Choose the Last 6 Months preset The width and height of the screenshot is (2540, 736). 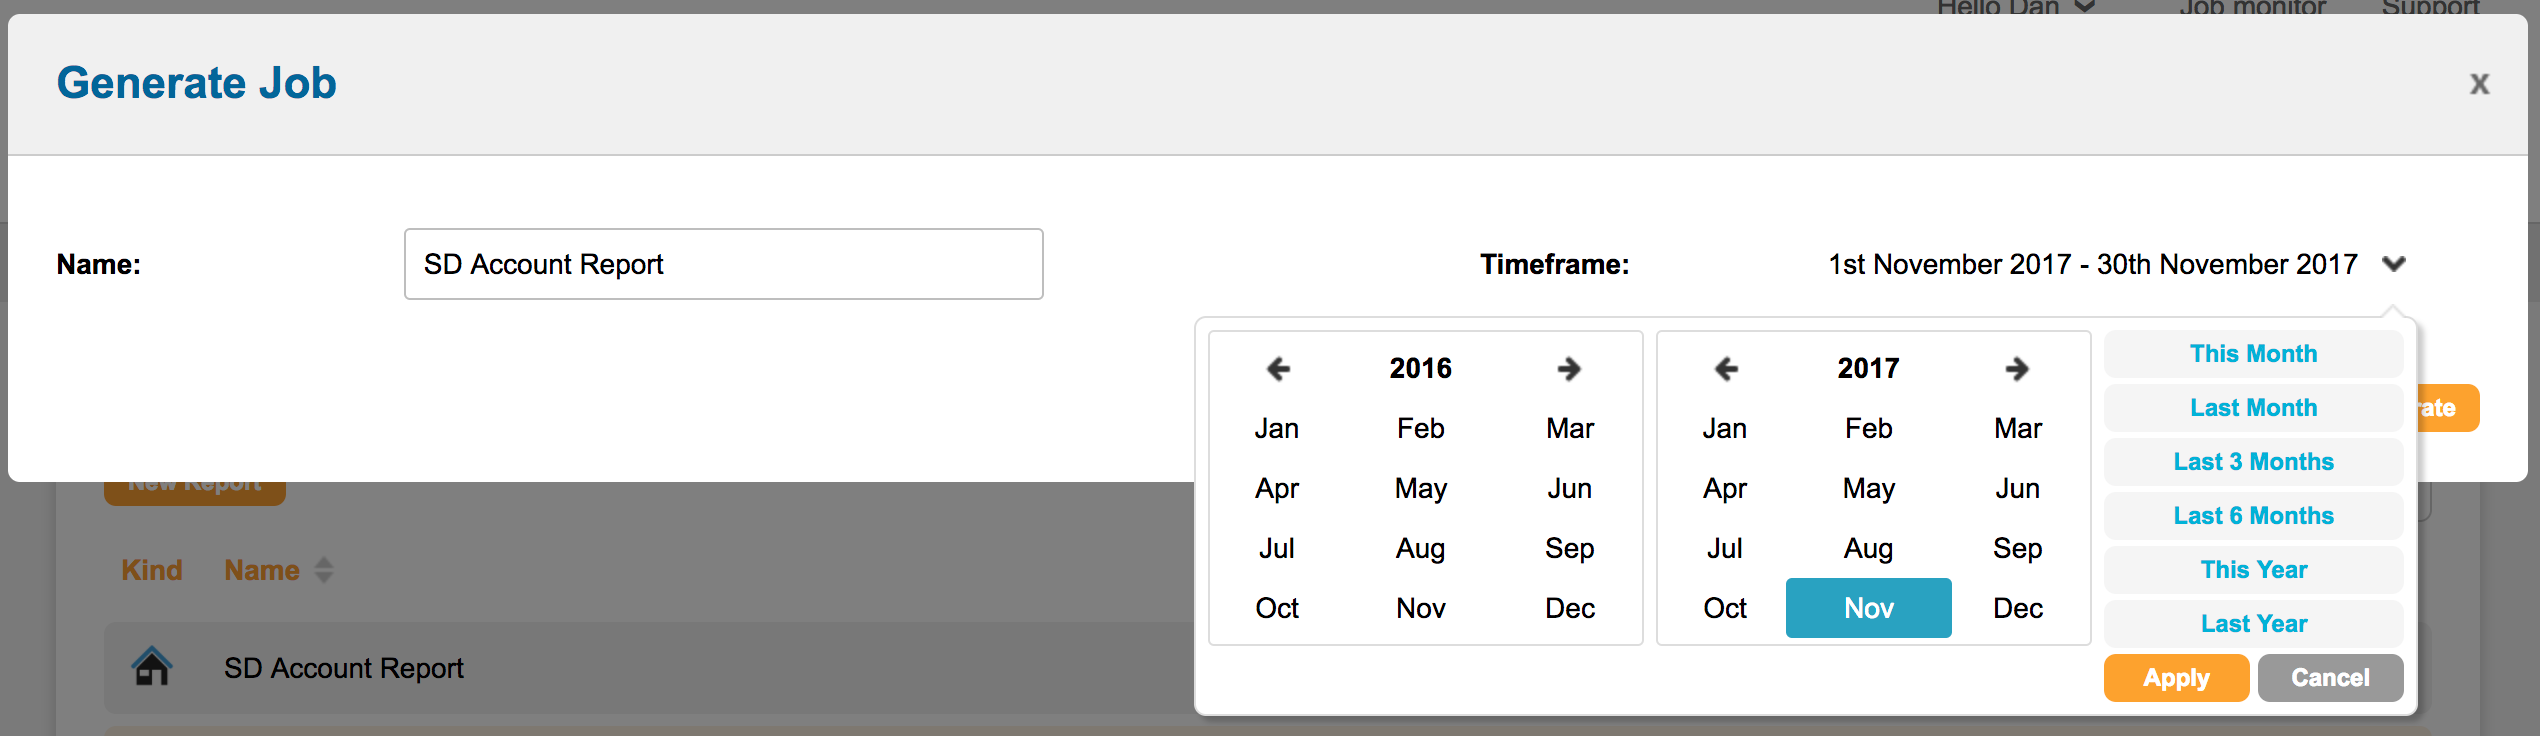coord(2253,516)
